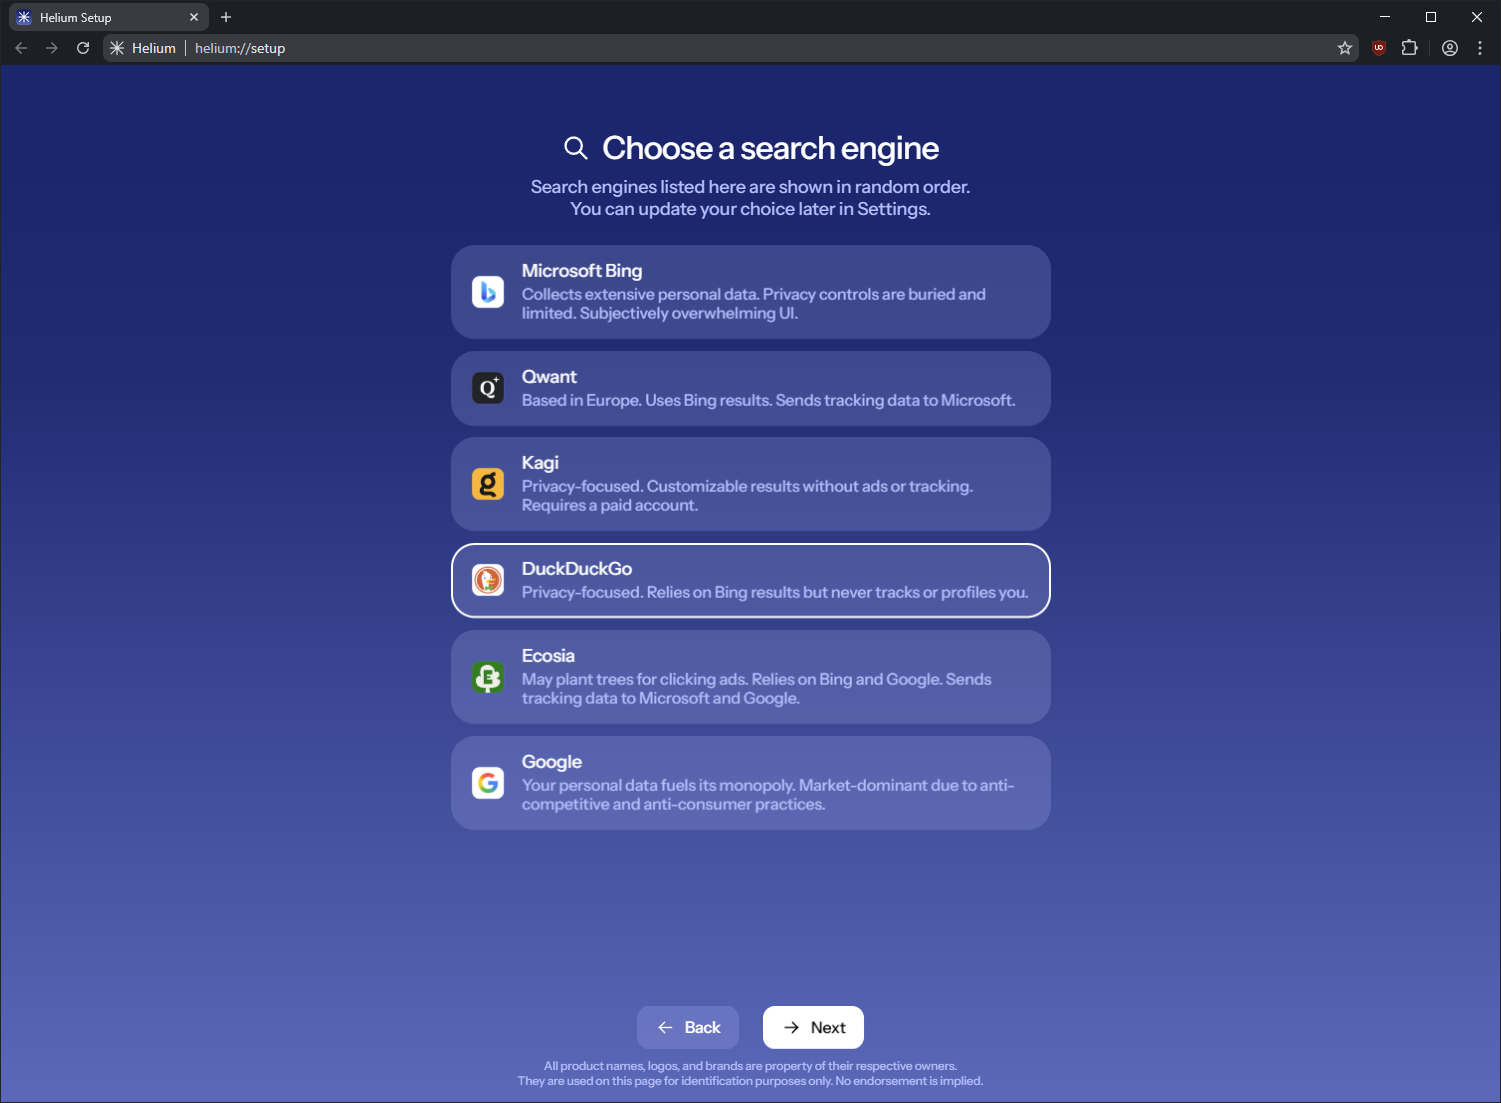Image resolution: width=1501 pixels, height=1103 pixels.
Task: Click the Helium icon in the address bar
Action: 116,47
